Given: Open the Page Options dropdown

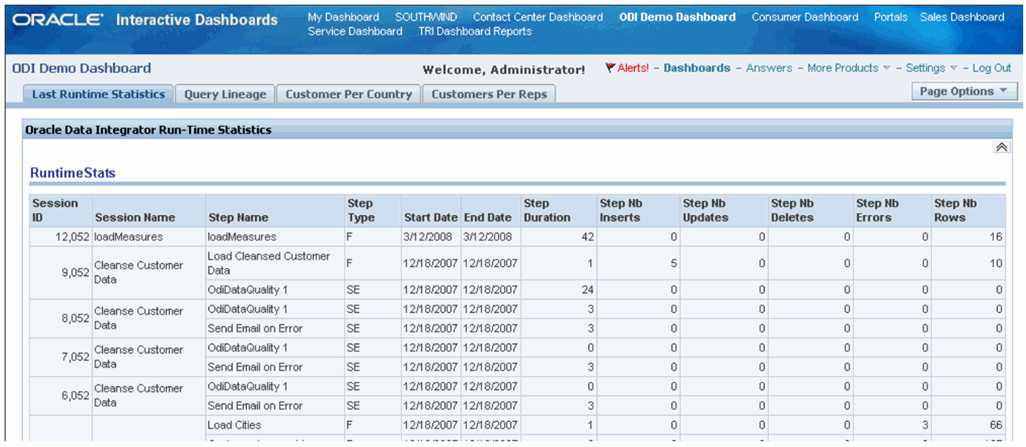Looking at the screenshot, I should coord(964,92).
